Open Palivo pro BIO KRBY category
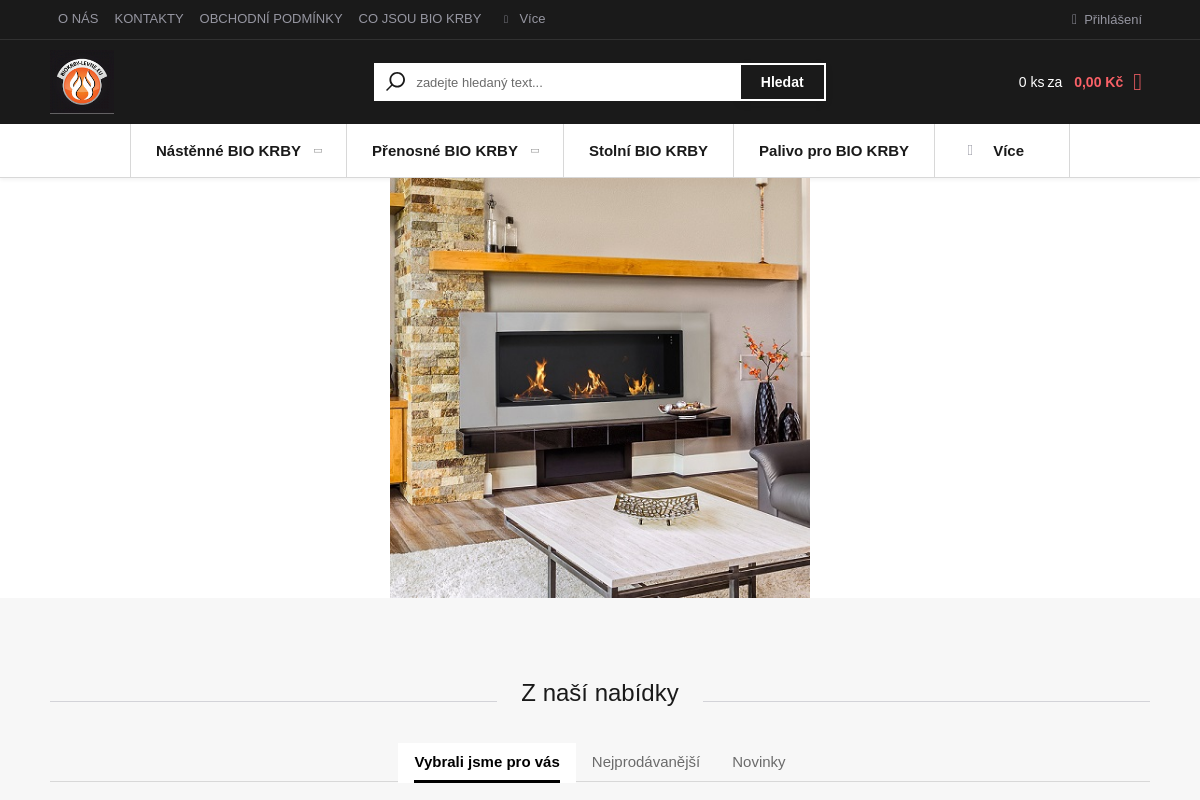 click(833, 151)
